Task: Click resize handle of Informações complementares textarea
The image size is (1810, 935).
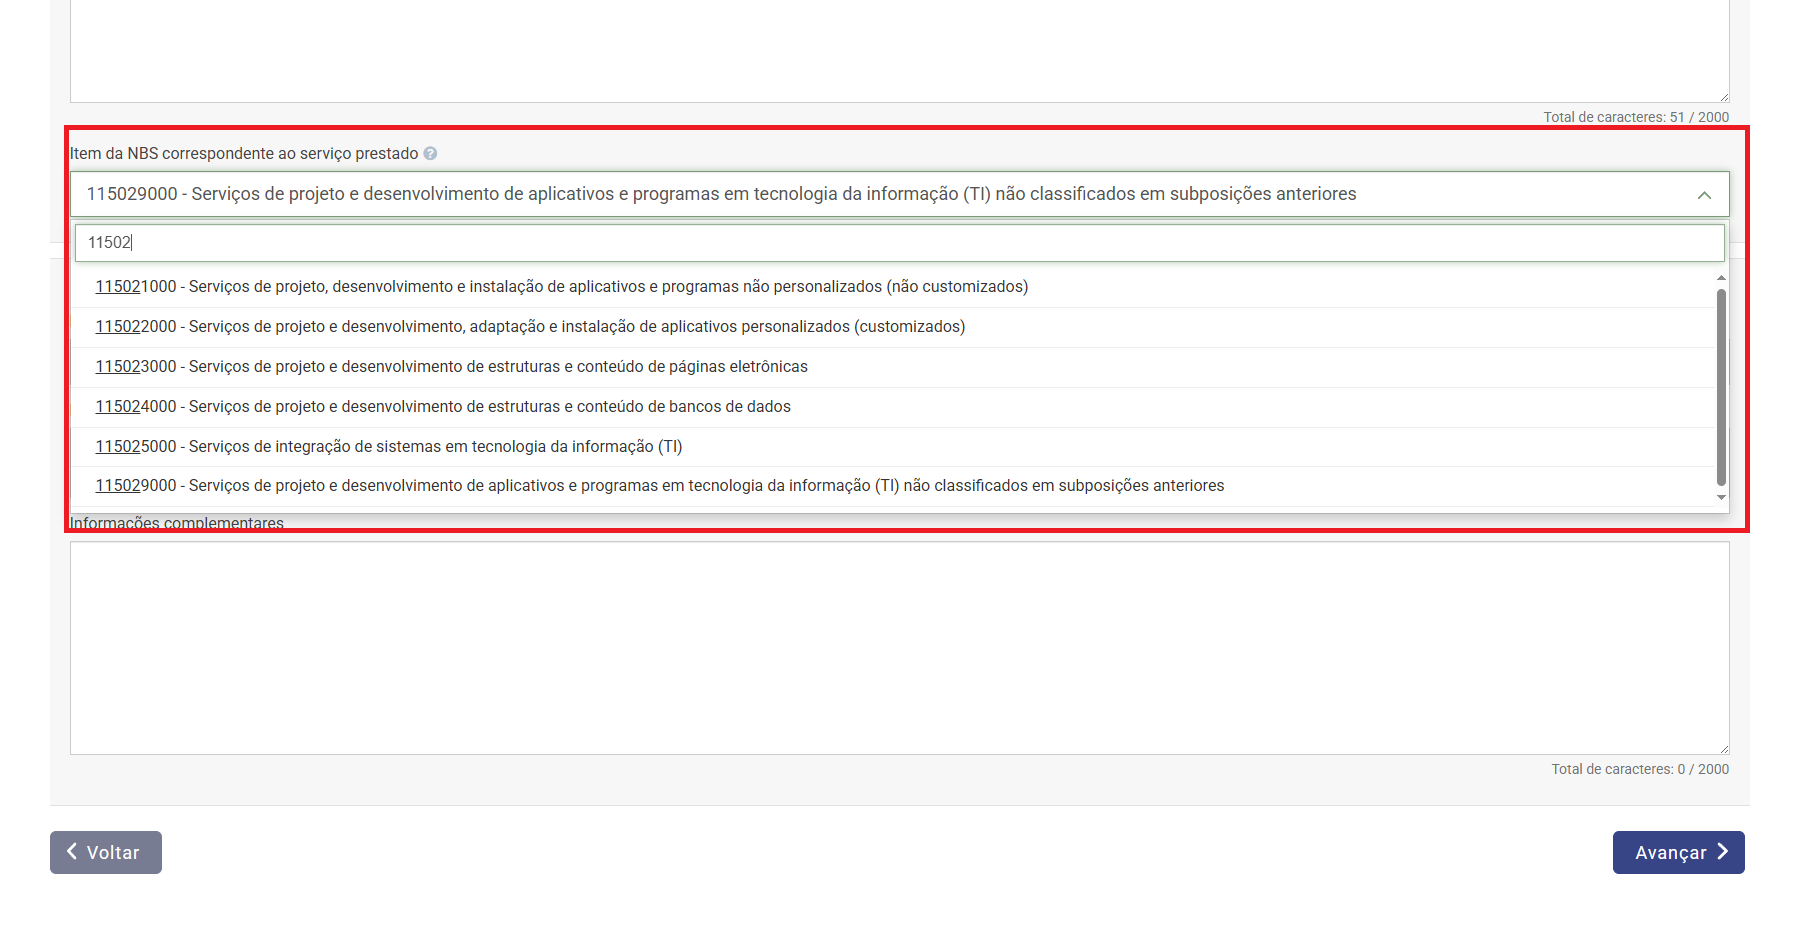Action: coord(1723,749)
